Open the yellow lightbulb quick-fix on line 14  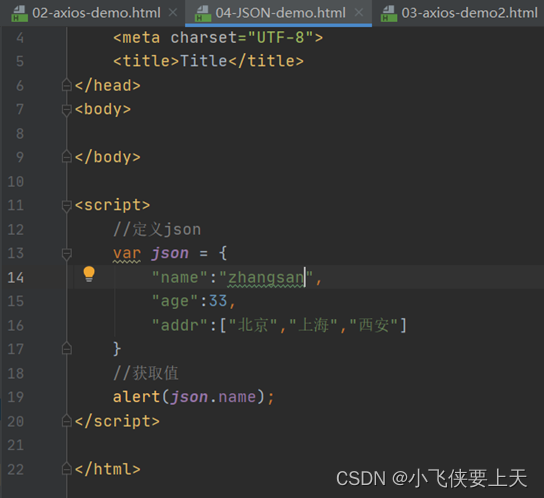(89, 274)
